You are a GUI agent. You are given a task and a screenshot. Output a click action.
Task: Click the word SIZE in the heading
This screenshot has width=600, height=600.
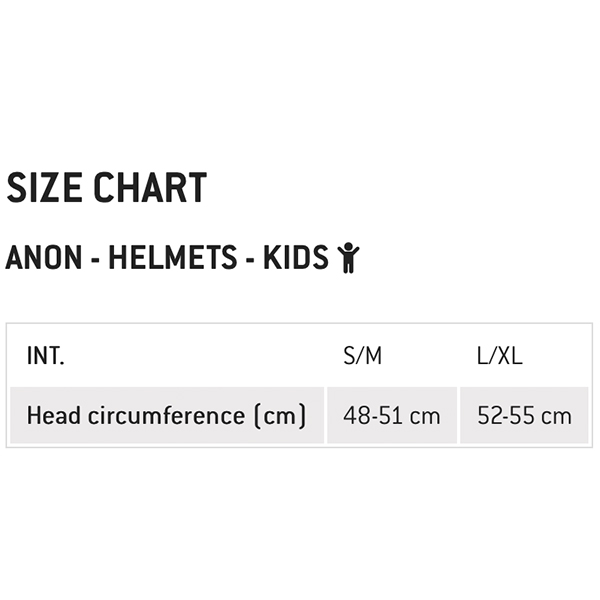[x=44, y=188]
